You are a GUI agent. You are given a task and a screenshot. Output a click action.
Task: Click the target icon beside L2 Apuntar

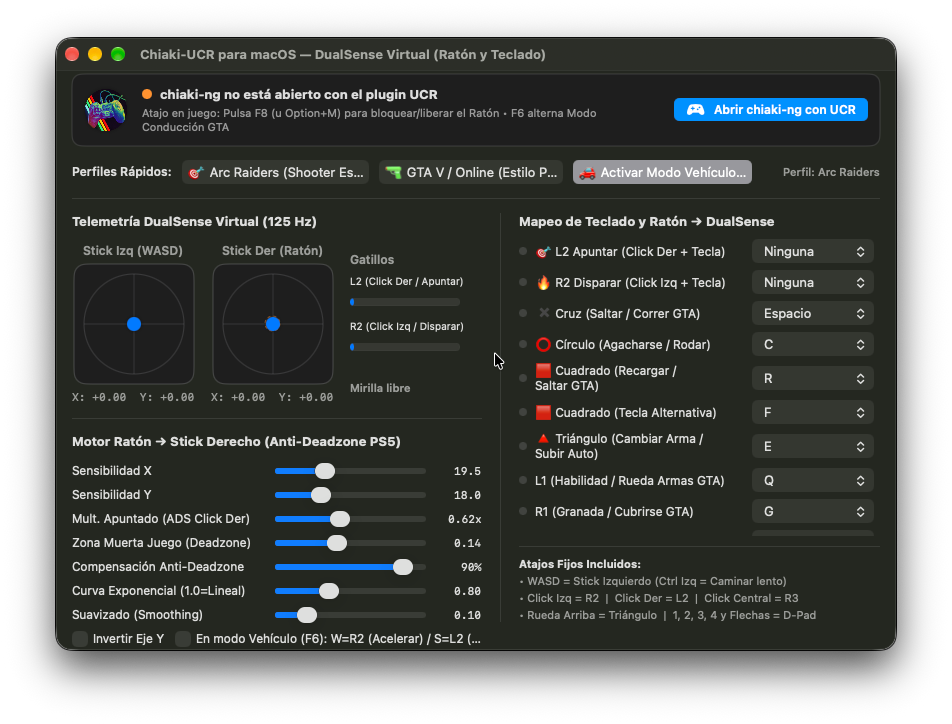point(543,251)
